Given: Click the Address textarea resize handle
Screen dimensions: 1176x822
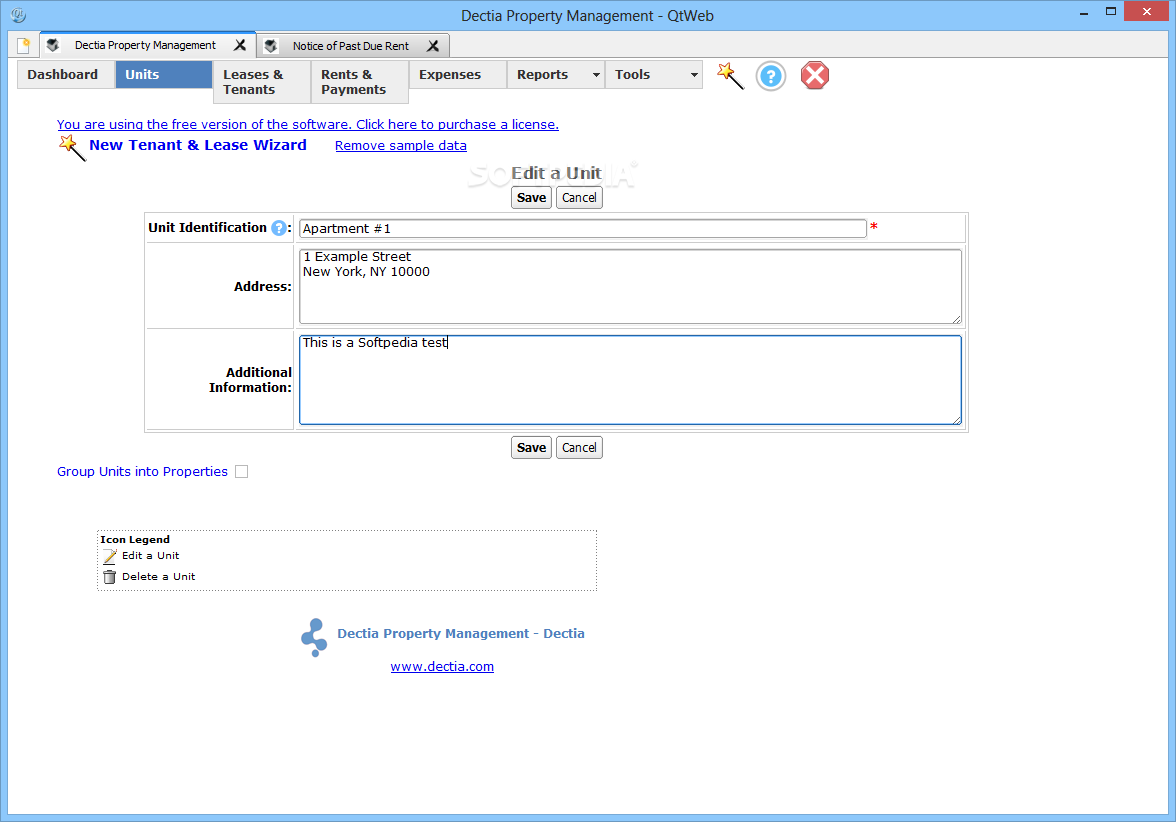Looking at the screenshot, I should [x=956, y=319].
